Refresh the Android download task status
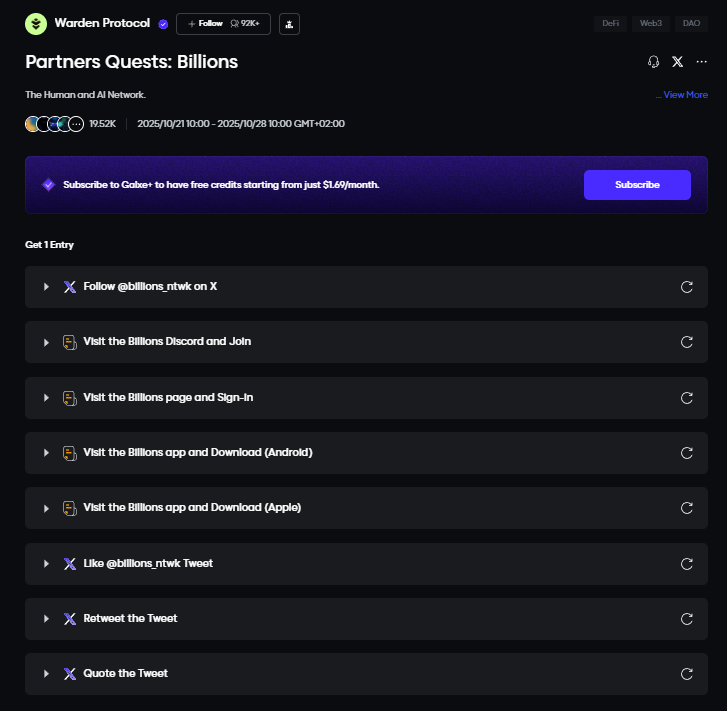727x711 pixels. point(687,453)
